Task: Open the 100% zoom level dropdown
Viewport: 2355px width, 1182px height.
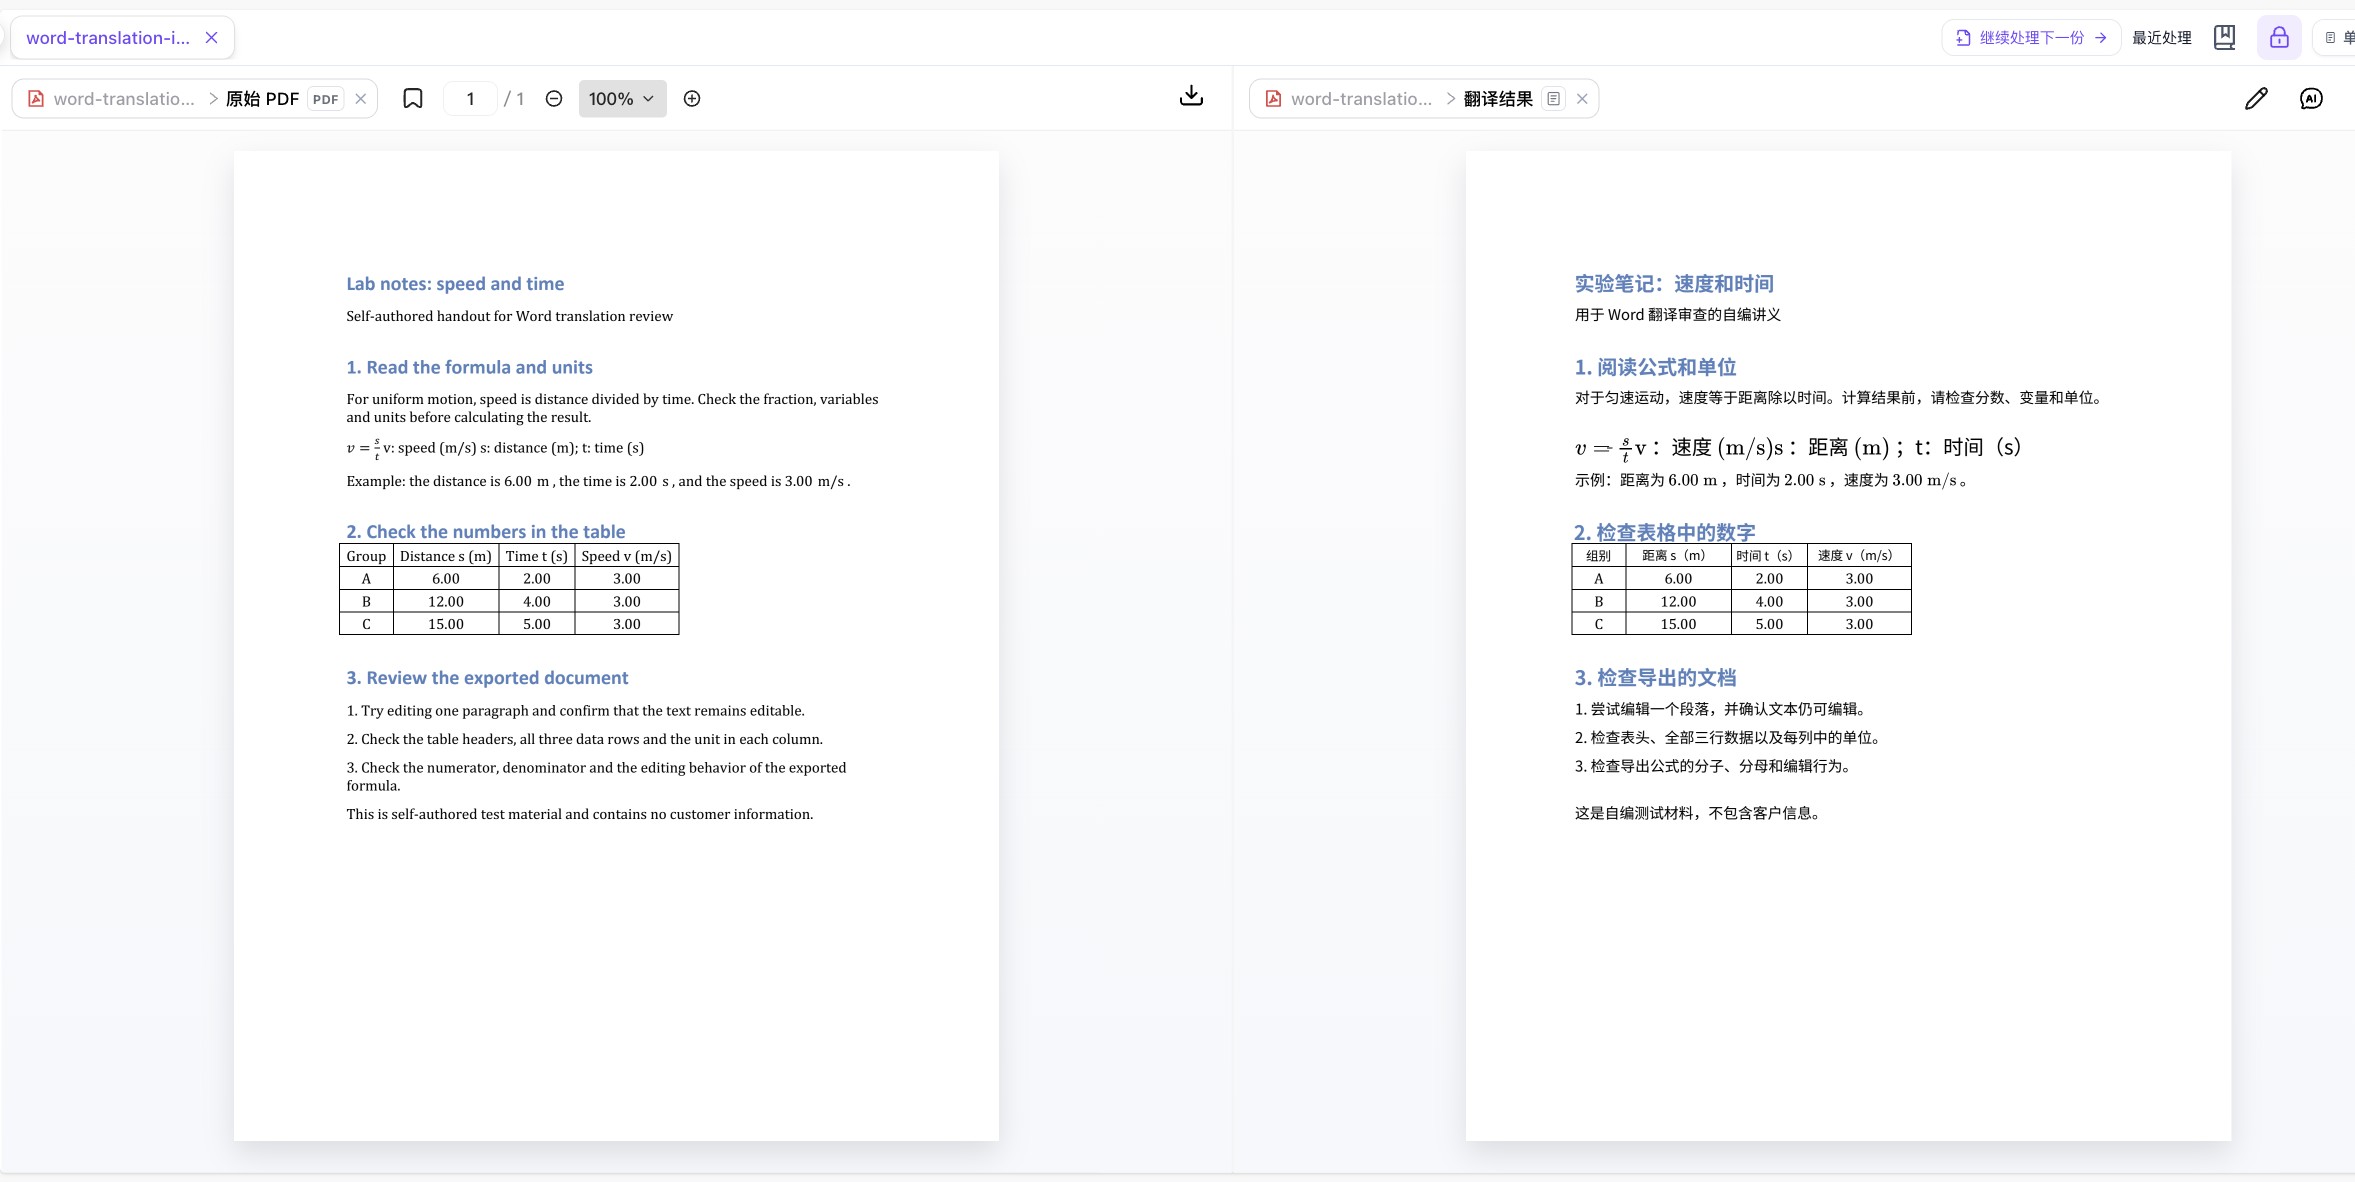Action: coord(622,99)
